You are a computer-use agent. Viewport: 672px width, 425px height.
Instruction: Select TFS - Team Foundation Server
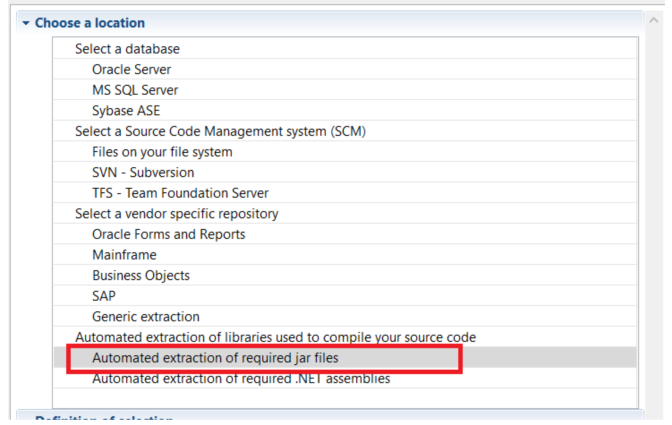180,193
